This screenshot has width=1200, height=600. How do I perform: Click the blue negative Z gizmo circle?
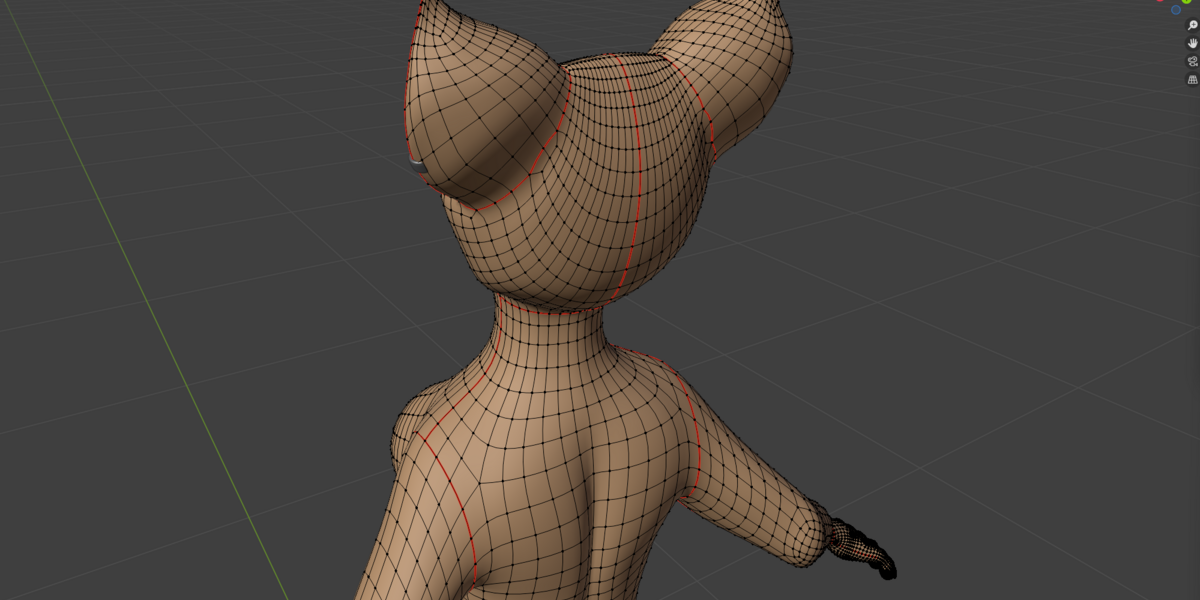tap(1174, 9)
